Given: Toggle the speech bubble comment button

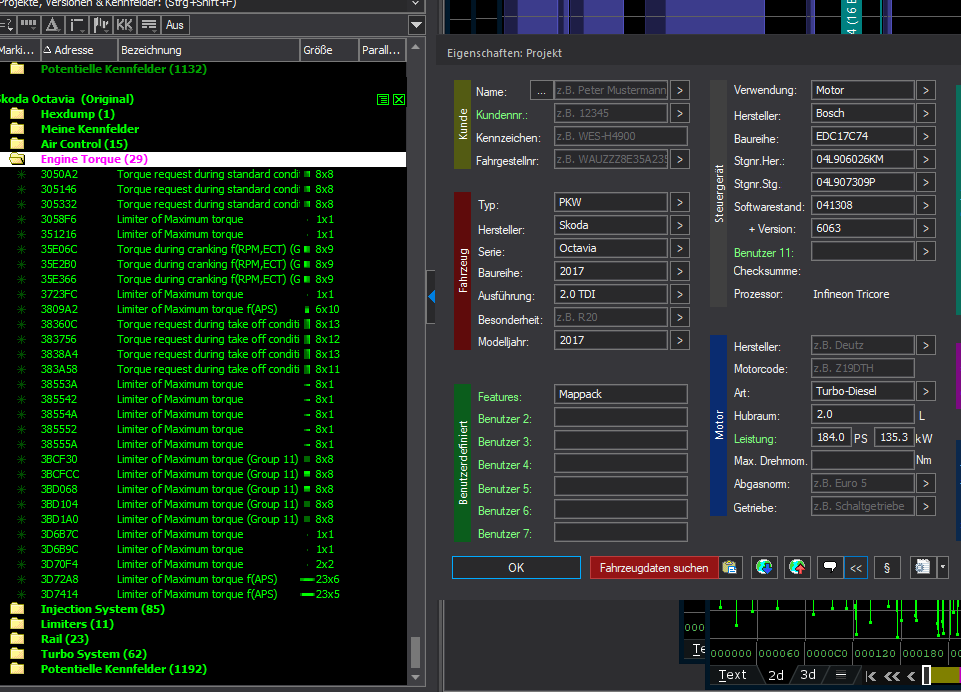Looking at the screenshot, I should (x=830, y=568).
